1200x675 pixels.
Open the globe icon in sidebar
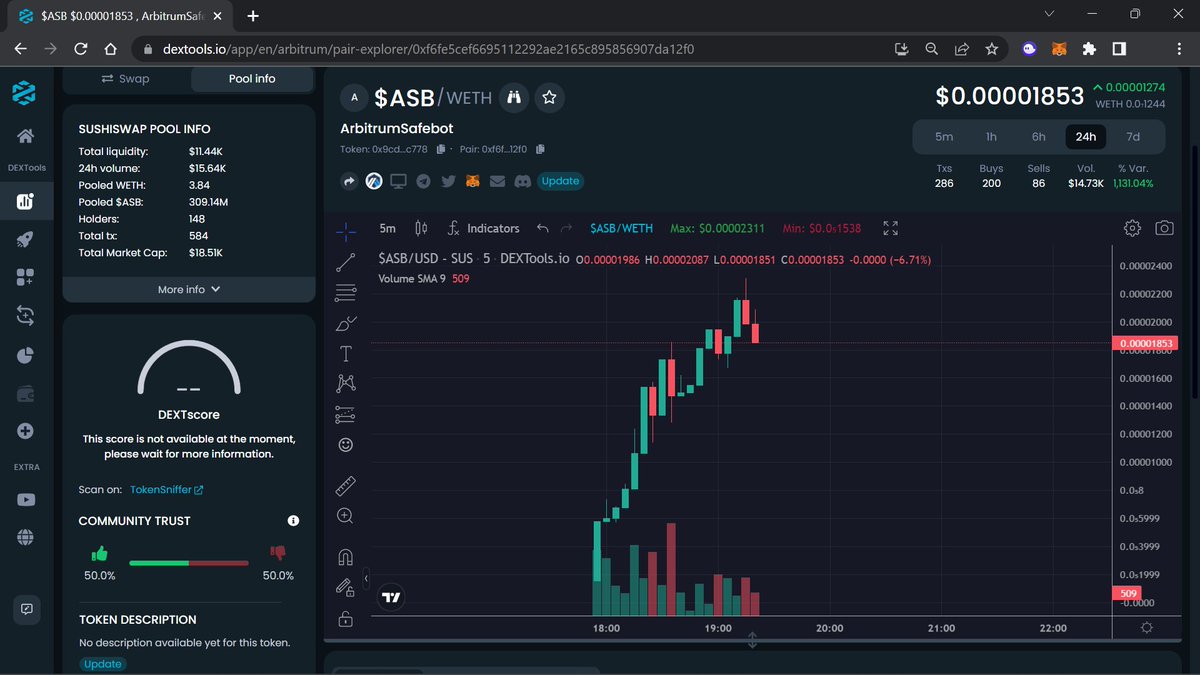25,537
